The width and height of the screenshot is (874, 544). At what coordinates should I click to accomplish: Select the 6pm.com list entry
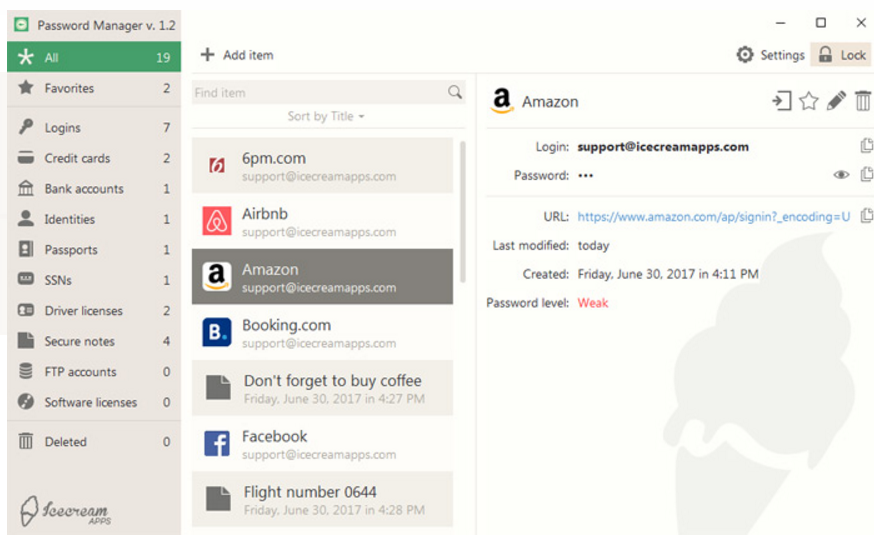[322, 166]
